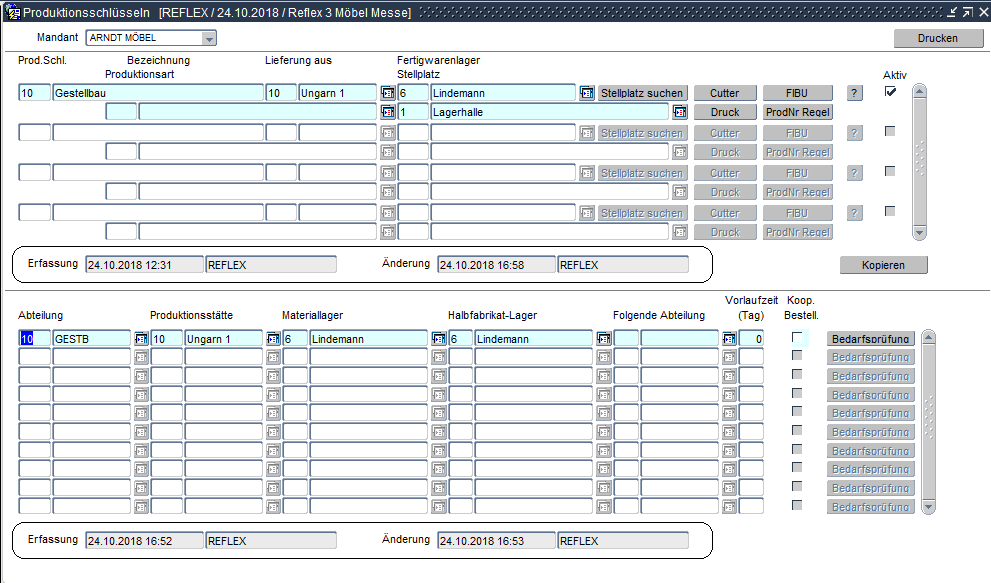Open lookup icon after Halbfabrikat-Lager Lindemann
This screenshot has height=583, width=991.
603,339
